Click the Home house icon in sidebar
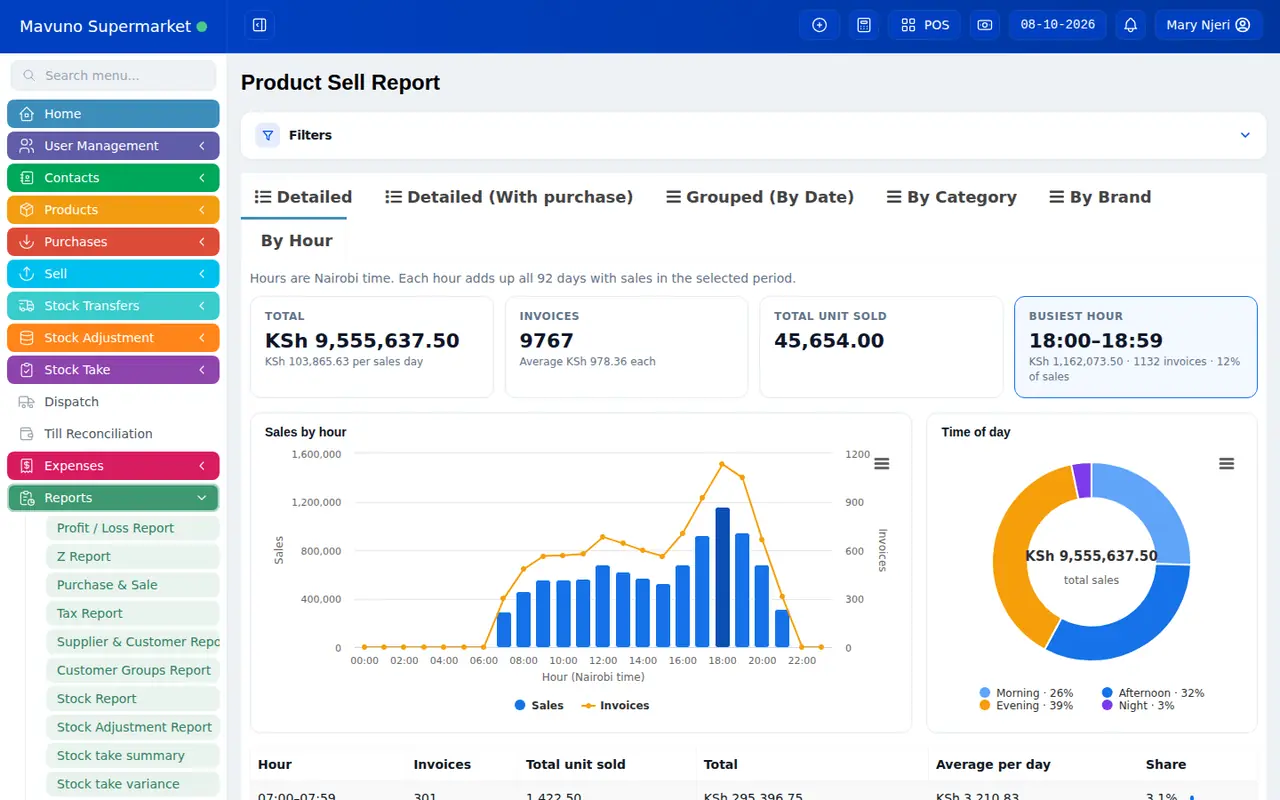Screen dimensions: 1280x800 pos(27,114)
